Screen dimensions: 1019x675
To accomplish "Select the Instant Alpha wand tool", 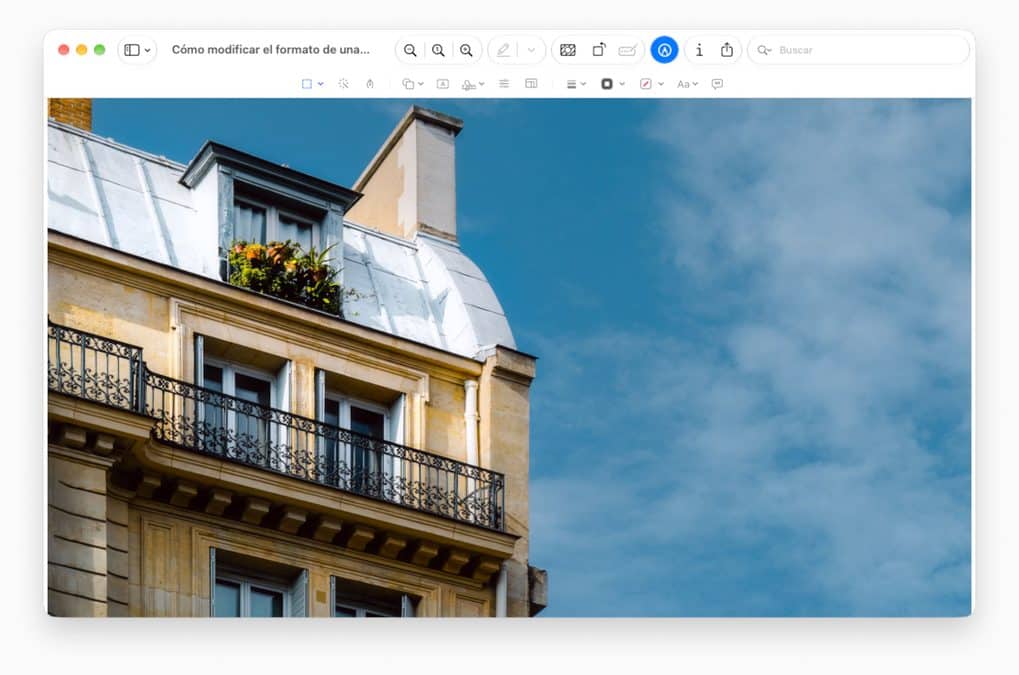I will tap(343, 84).
